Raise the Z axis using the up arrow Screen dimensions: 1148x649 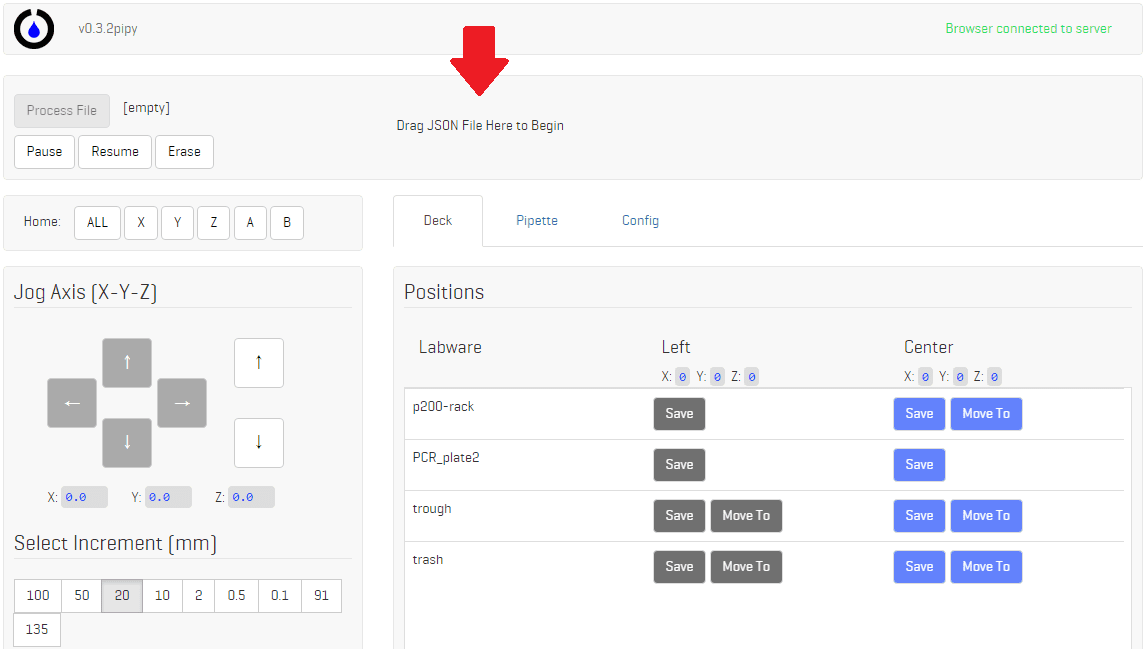[258, 362]
